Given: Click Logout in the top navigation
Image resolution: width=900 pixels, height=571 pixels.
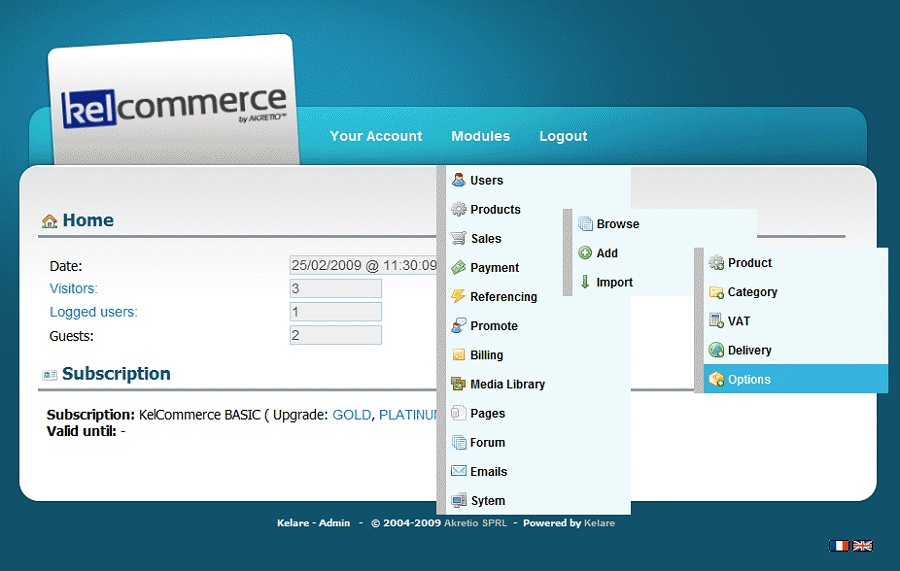Looking at the screenshot, I should 563,136.
